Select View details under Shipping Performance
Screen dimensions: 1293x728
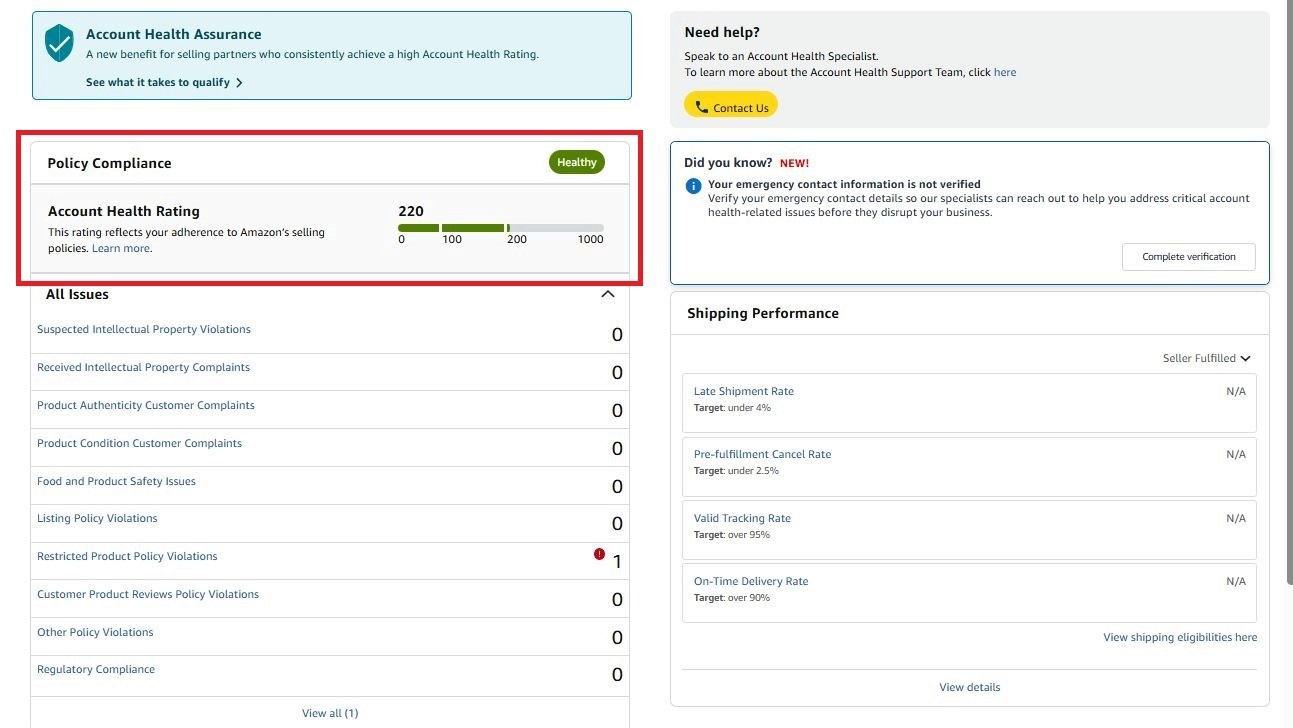(x=968, y=686)
